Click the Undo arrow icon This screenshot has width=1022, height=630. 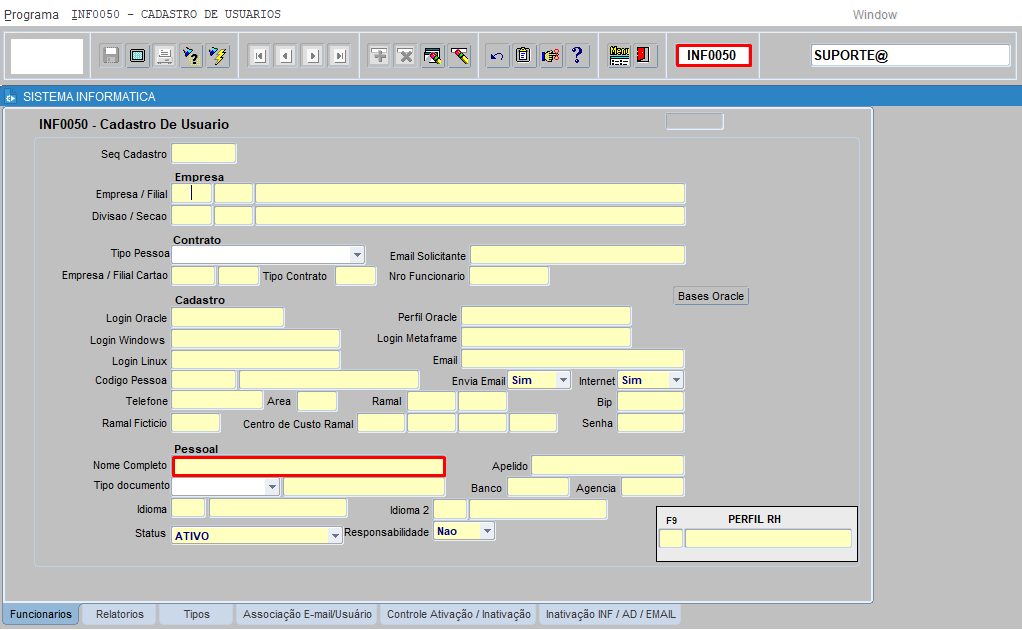click(x=497, y=55)
